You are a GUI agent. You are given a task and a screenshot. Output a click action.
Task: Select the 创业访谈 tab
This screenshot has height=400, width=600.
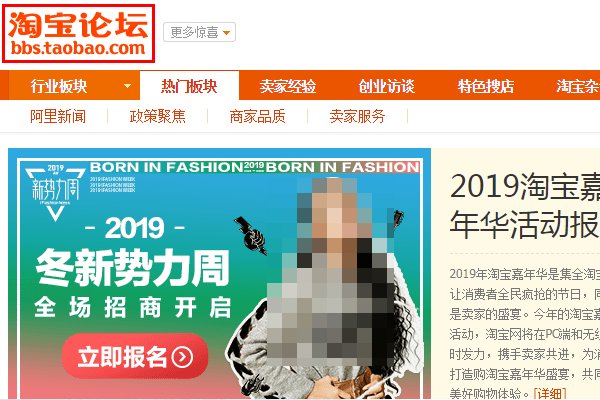[386, 86]
